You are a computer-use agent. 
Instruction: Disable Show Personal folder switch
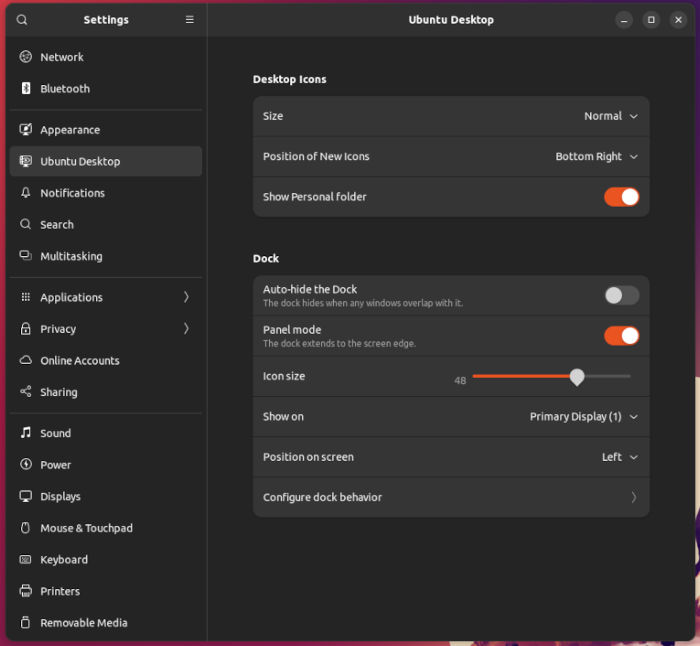tap(621, 197)
